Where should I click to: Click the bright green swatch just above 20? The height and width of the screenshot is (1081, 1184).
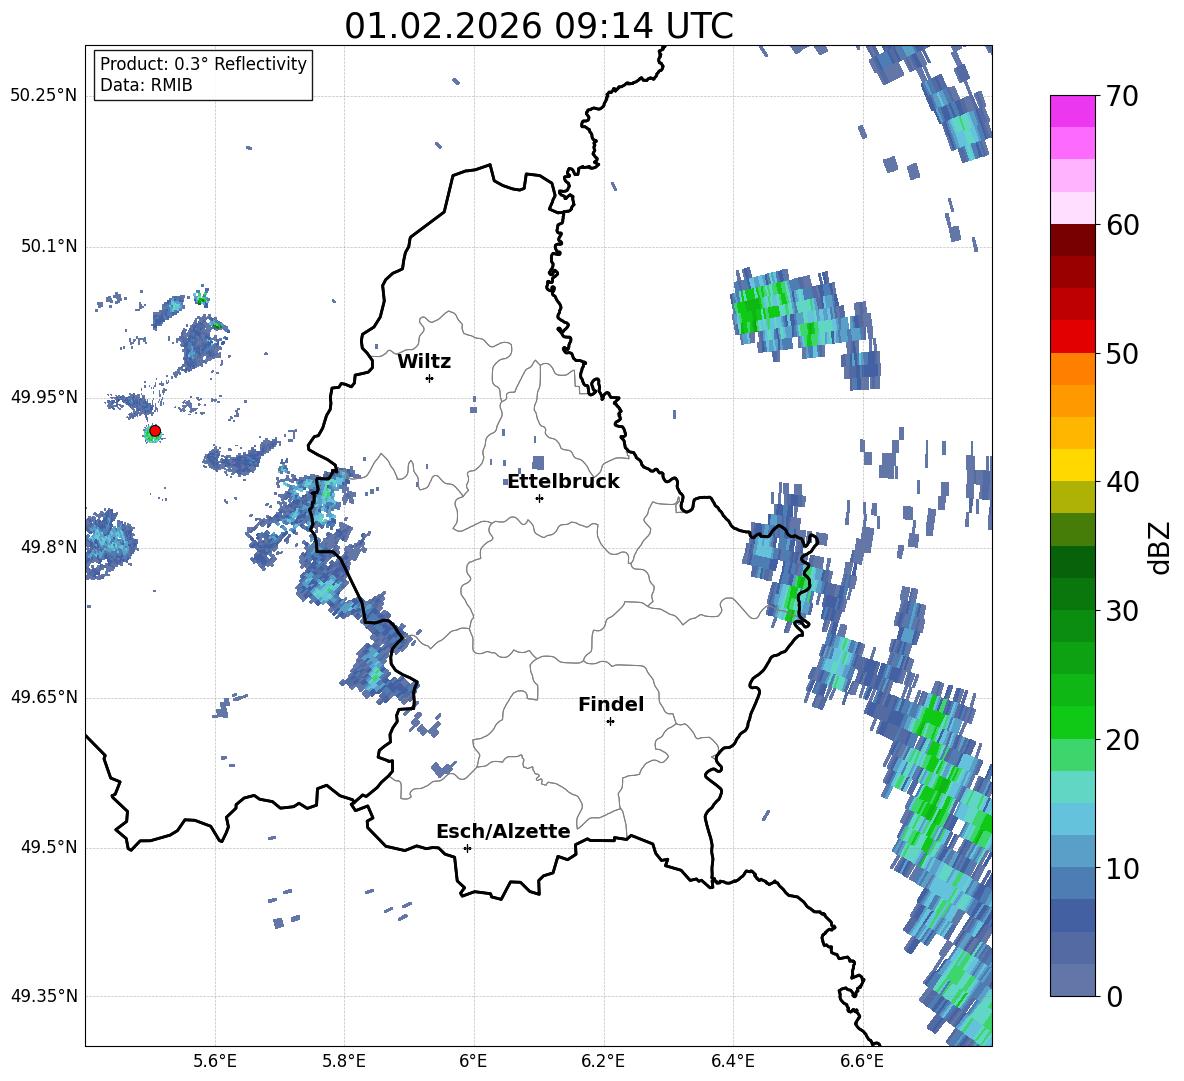pos(1072,722)
